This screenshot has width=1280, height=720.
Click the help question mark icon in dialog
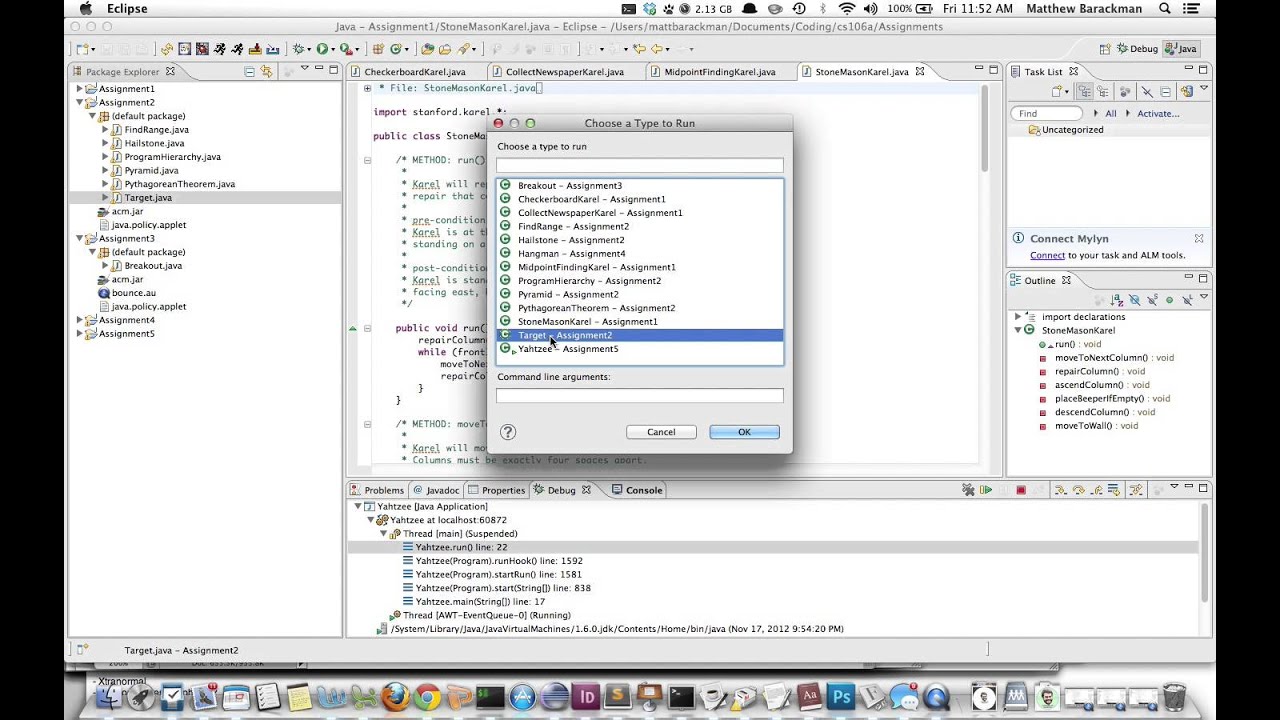(508, 432)
